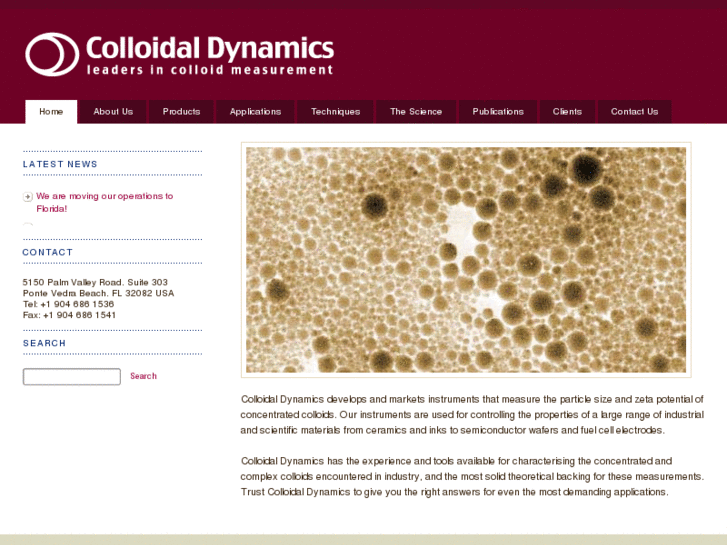Select the address line '5150 Palm Valley Road, Suite 303'
The image size is (727, 545).
pos(95,282)
